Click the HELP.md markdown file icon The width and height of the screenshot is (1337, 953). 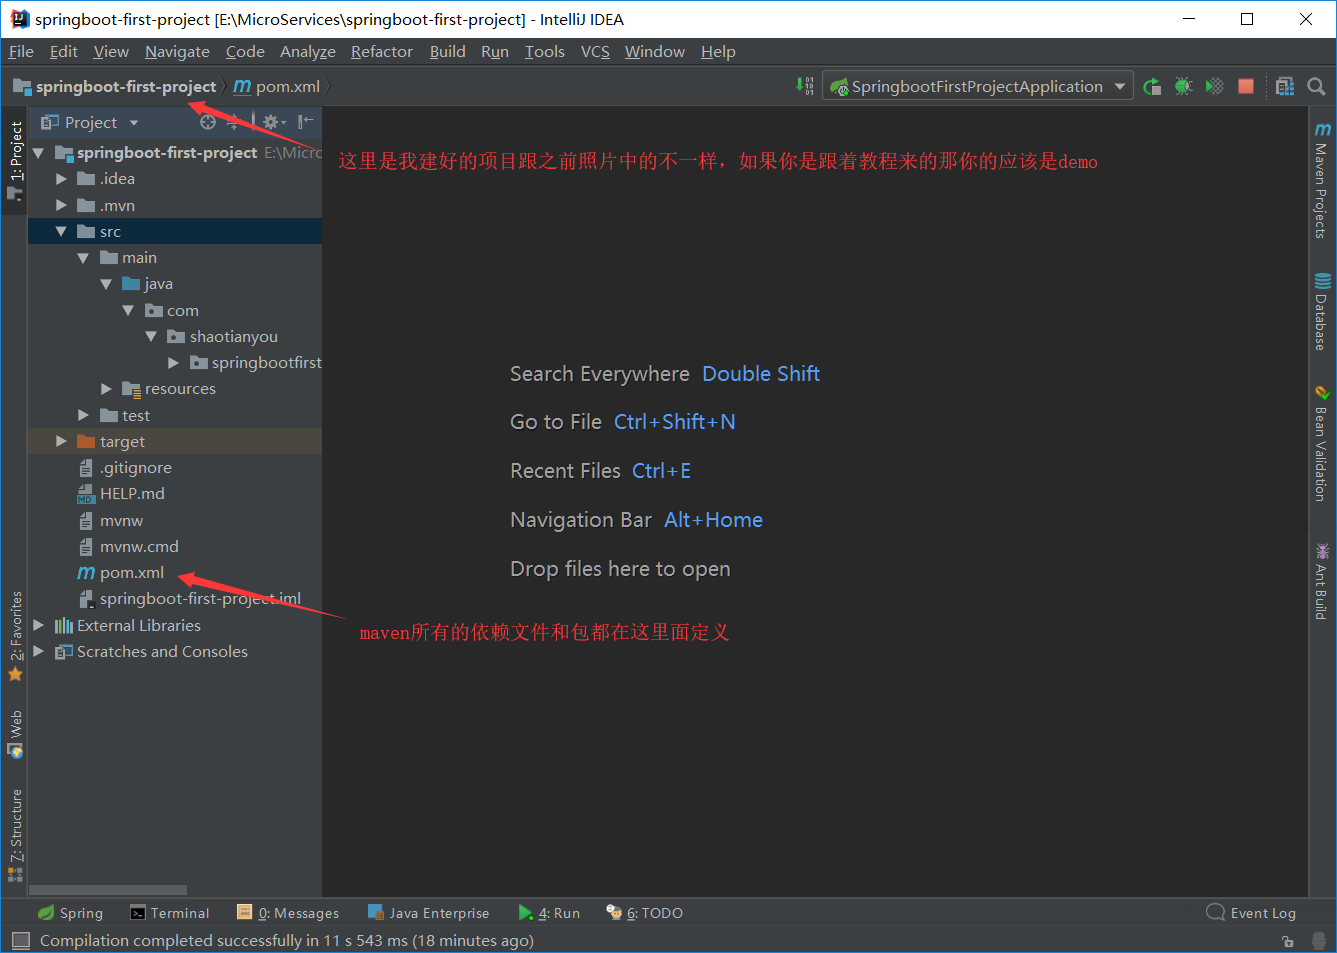point(86,494)
